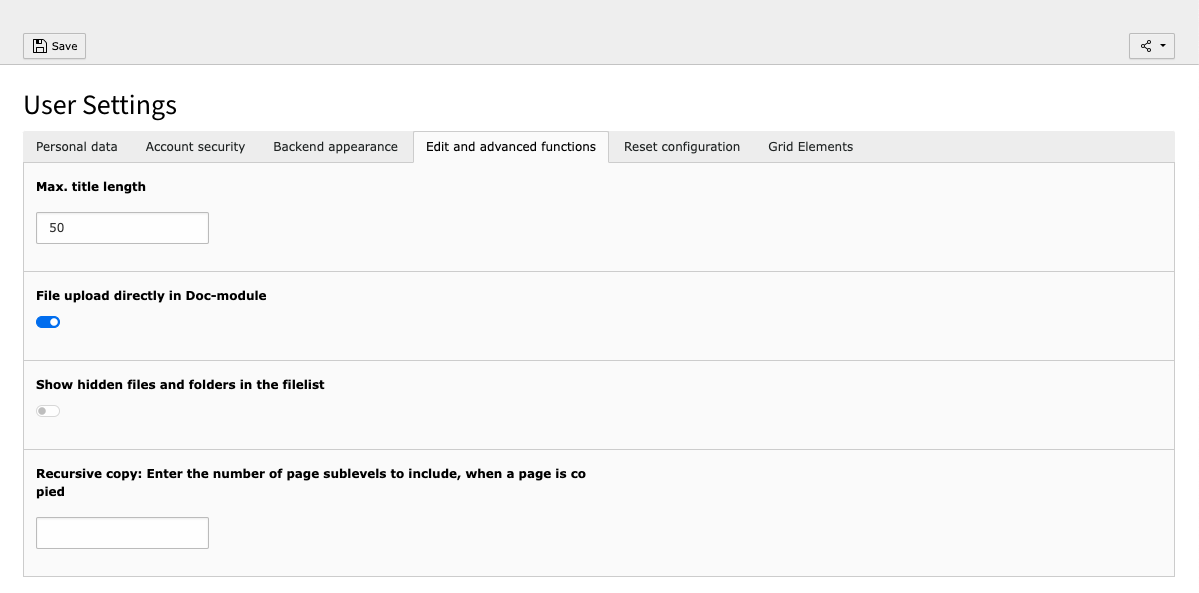Viewport: 1199px width, 593px height.
Task: Open the Reset configuration tab
Action: pyautogui.click(x=681, y=146)
